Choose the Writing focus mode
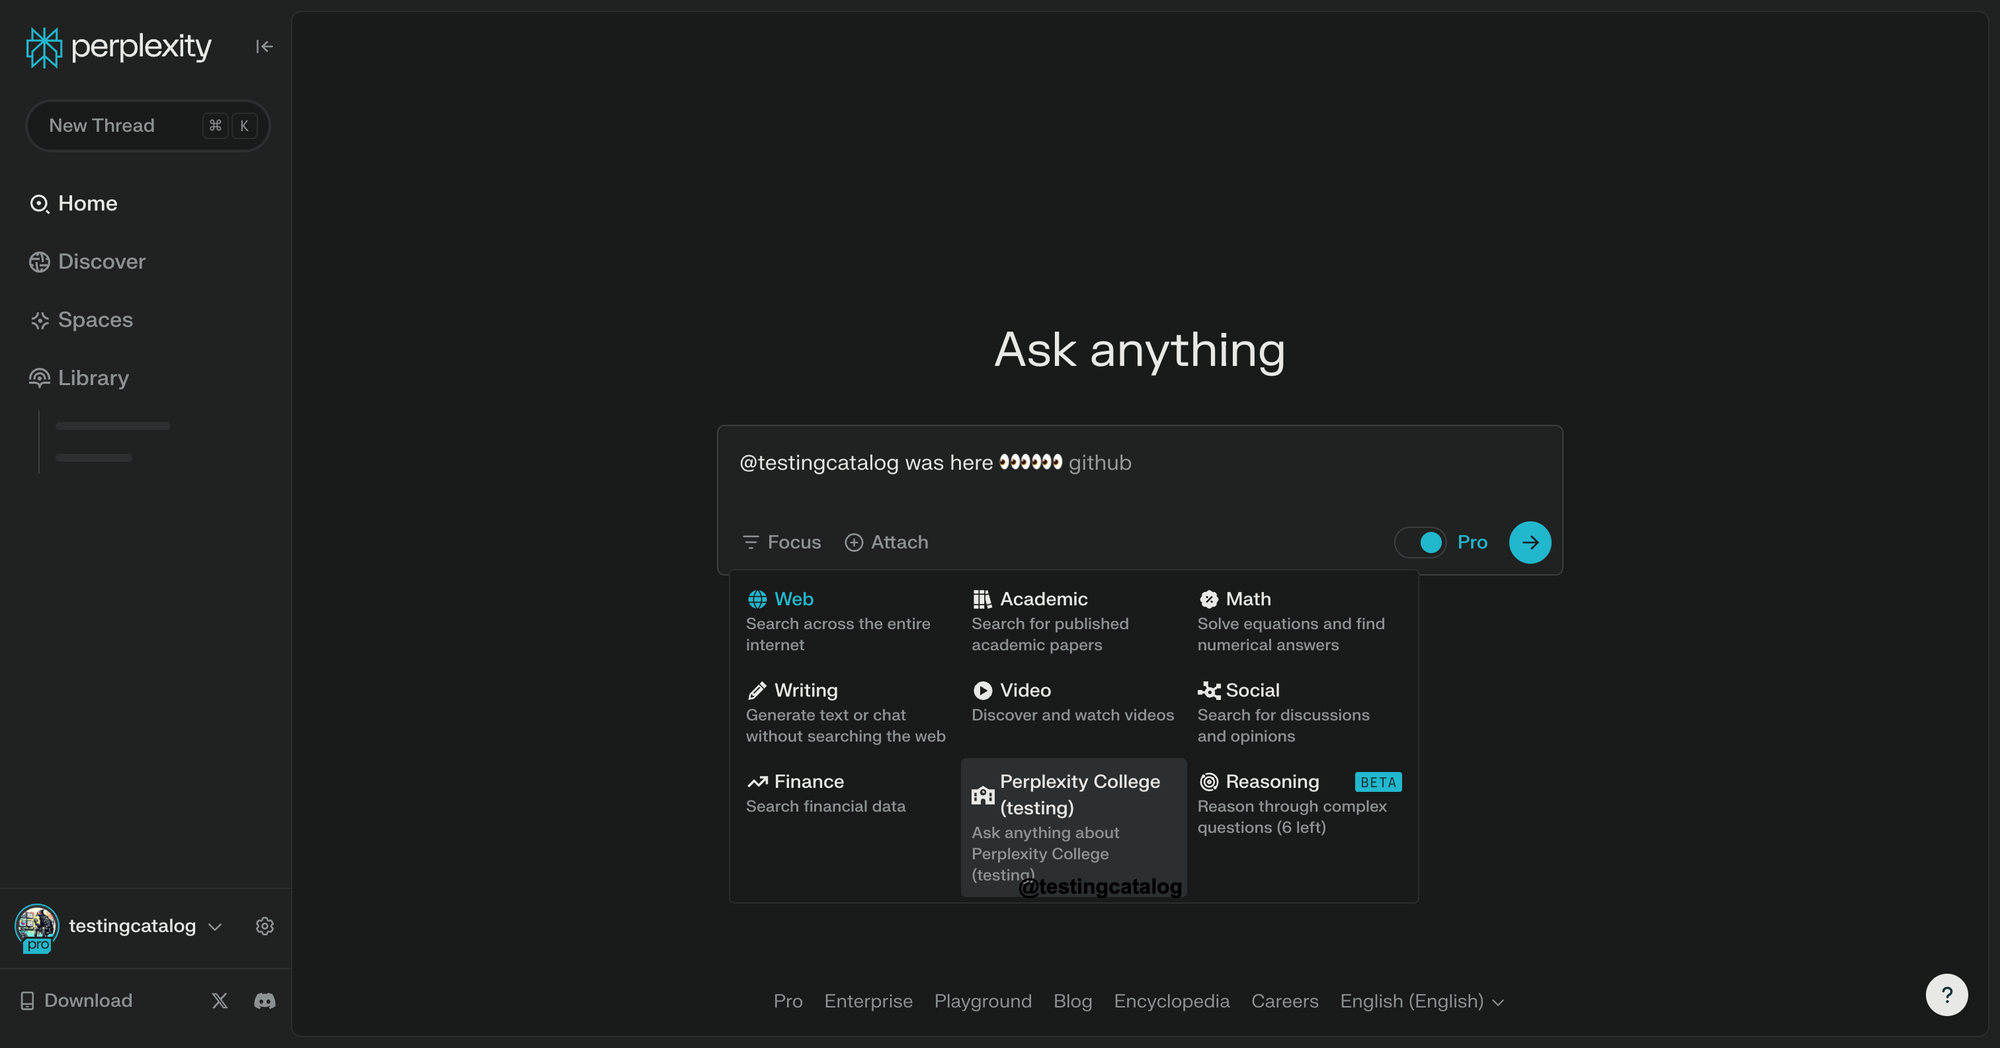 tap(846, 712)
